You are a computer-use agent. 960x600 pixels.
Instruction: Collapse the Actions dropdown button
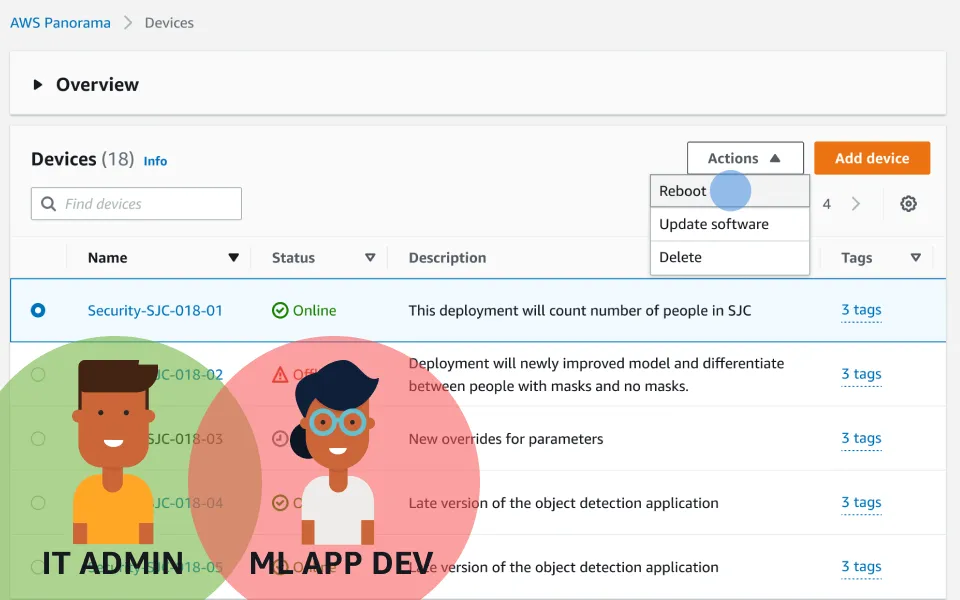(745, 158)
